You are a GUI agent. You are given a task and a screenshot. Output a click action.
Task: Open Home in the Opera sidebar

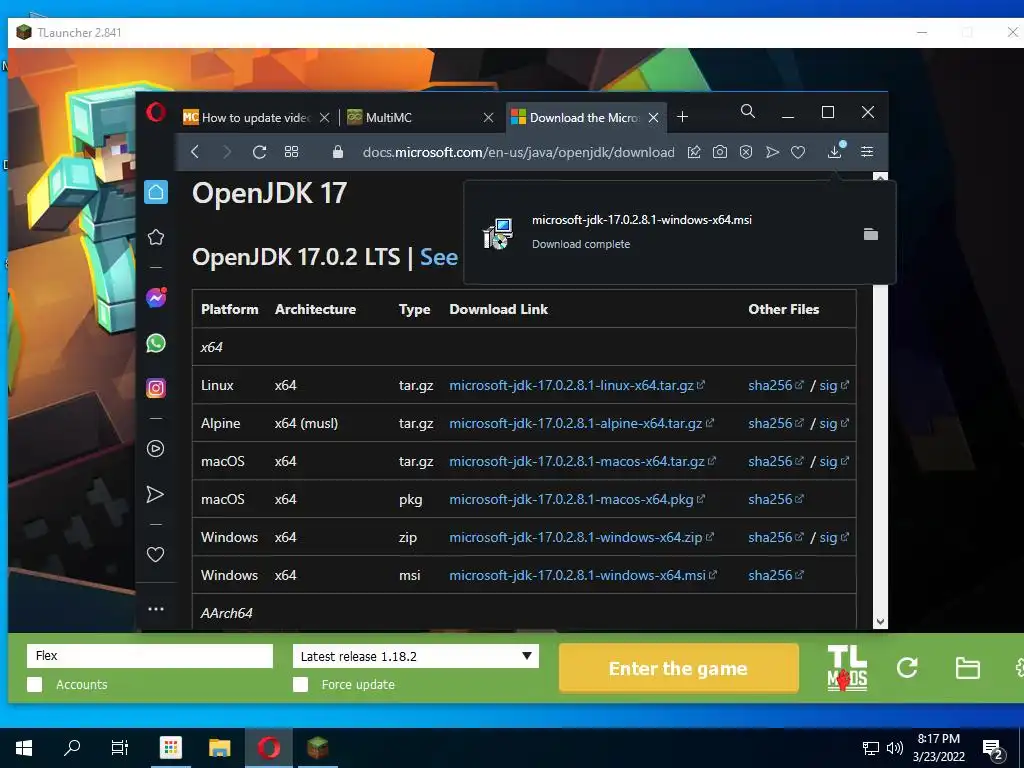[156, 192]
